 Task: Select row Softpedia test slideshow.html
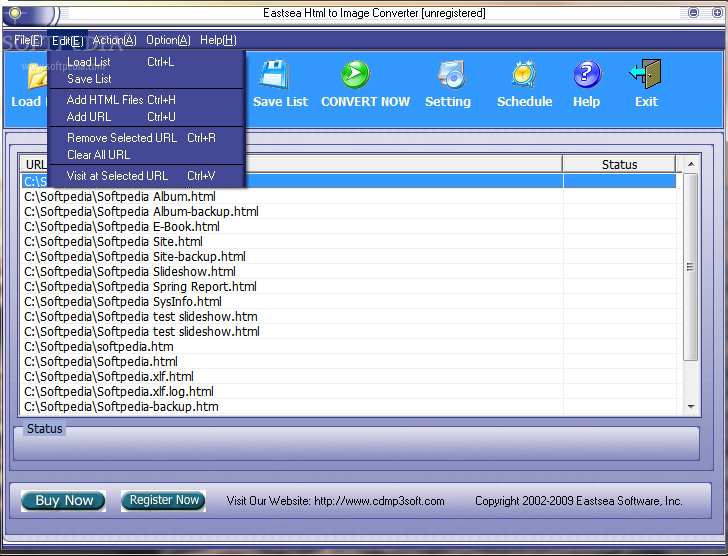[348, 332]
